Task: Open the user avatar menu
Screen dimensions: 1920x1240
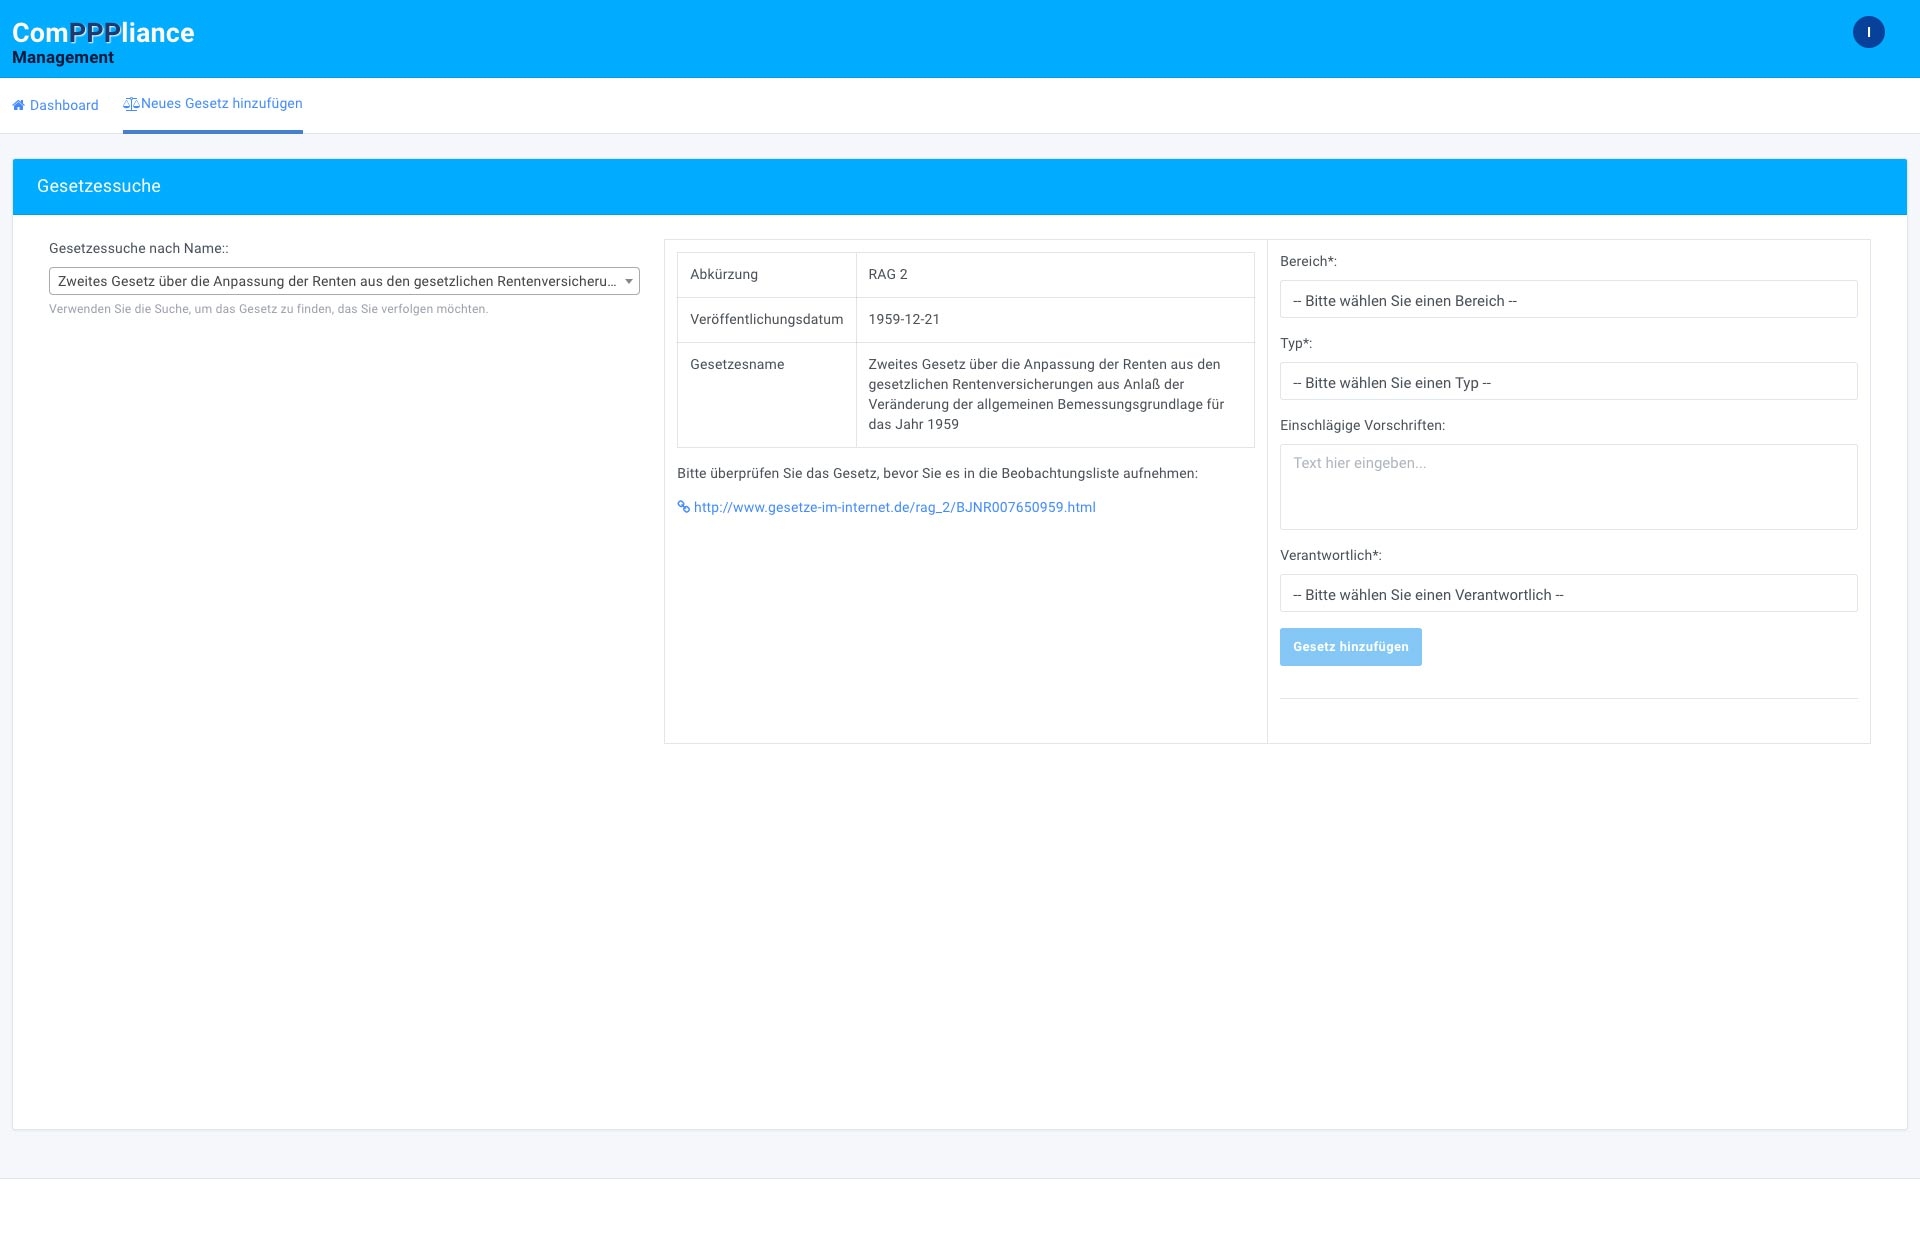Action: click(x=1868, y=32)
